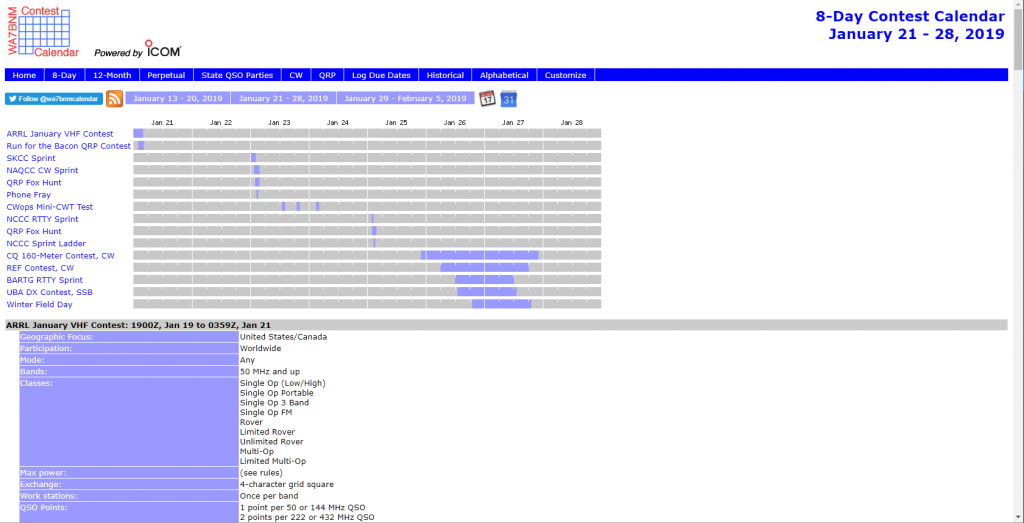Image resolution: width=1024 pixels, height=523 pixels.
Task: Open State QSO Parties in the navigation bar
Action: click(237, 75)
